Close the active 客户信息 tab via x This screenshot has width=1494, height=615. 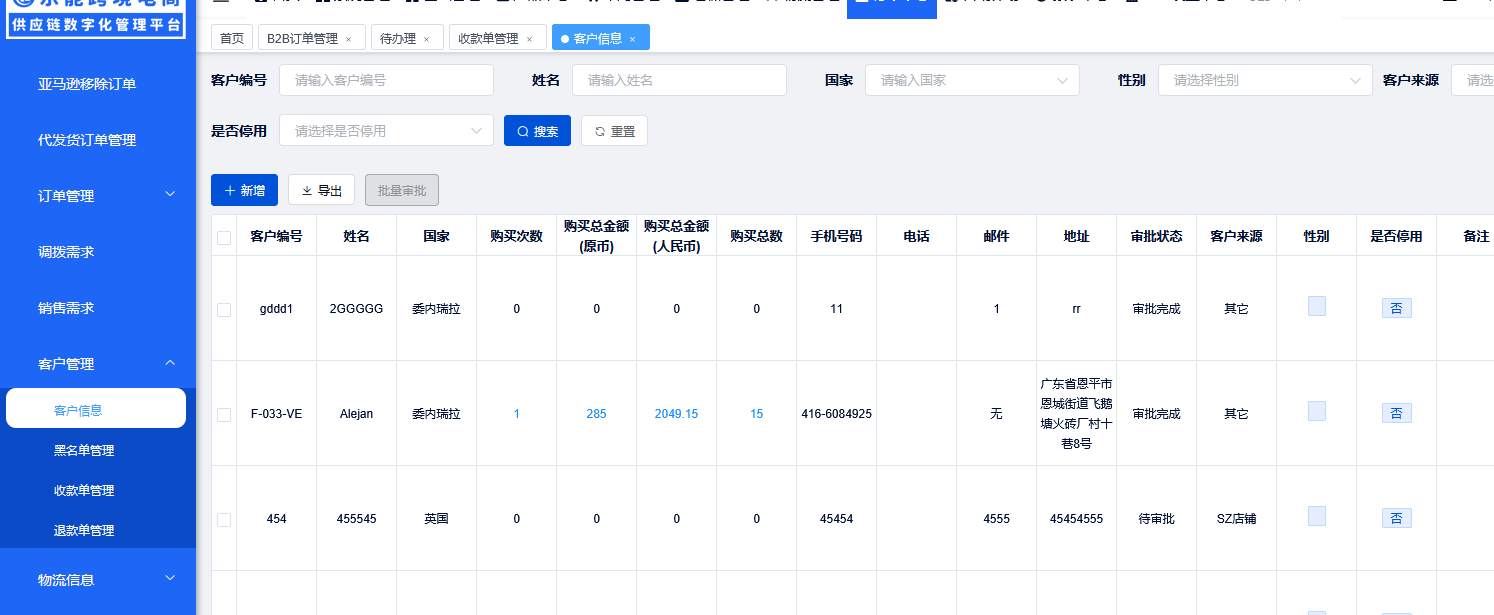632,39
